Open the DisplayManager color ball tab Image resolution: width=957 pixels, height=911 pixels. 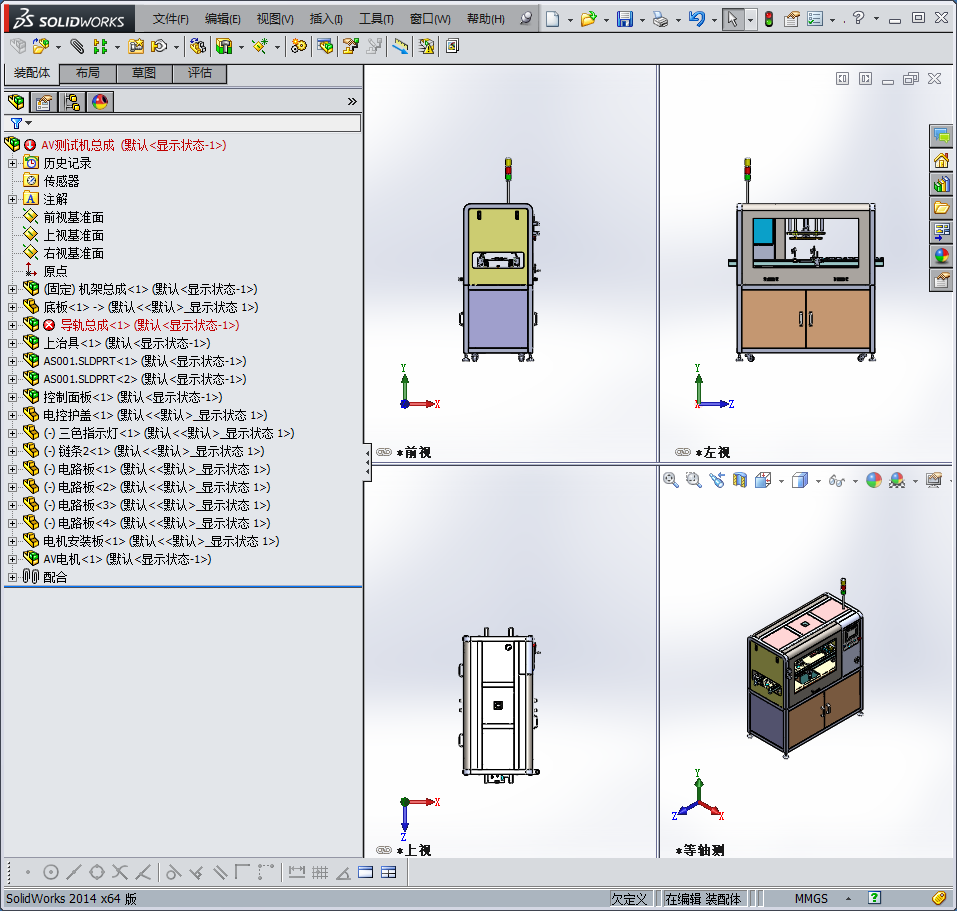tap(100, 101)
